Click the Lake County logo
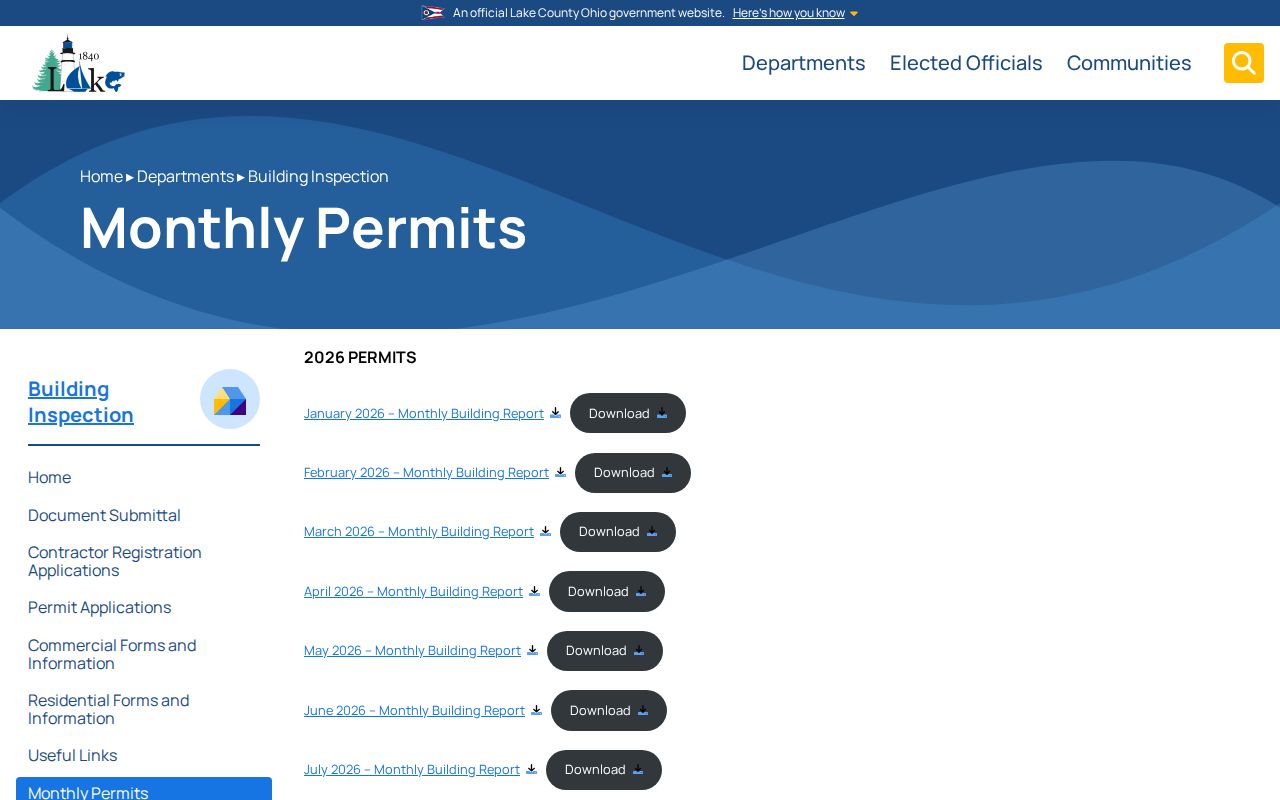1280x800 pixels. point(78,64)
